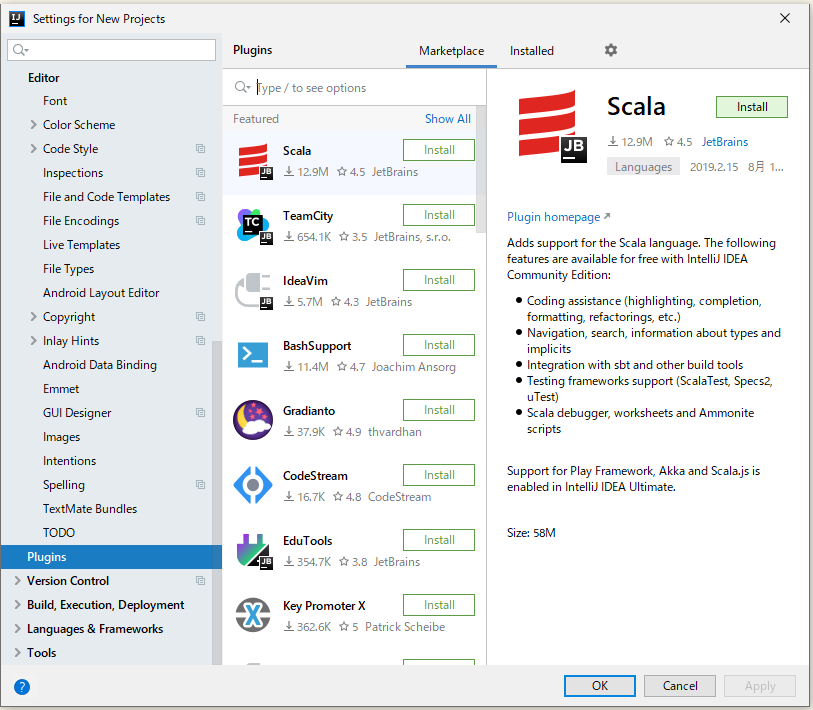Click the project-level icon beside Code Style
This screenshot has height=710, width=813.
coord(201,149)
